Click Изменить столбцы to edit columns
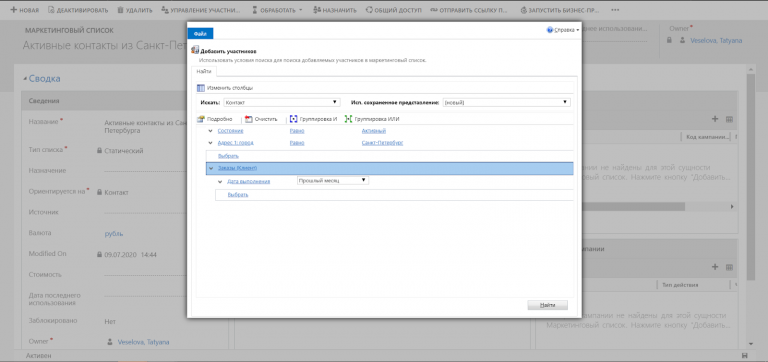This screenshot has height=362, width=768. [225, 88]
